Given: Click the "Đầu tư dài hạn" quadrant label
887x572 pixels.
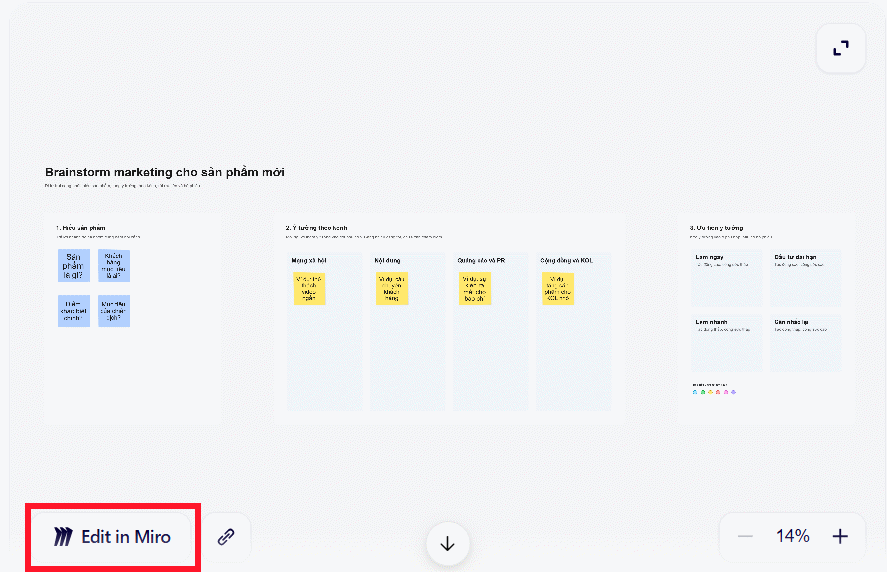Looking at the screenshot, I should [x=795, y=257].
